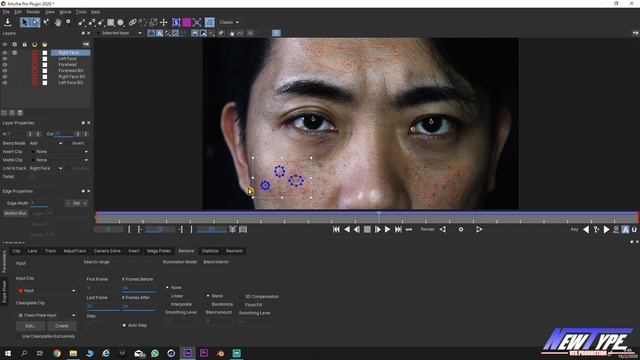Hide the Forehead layer

[4, 64]
